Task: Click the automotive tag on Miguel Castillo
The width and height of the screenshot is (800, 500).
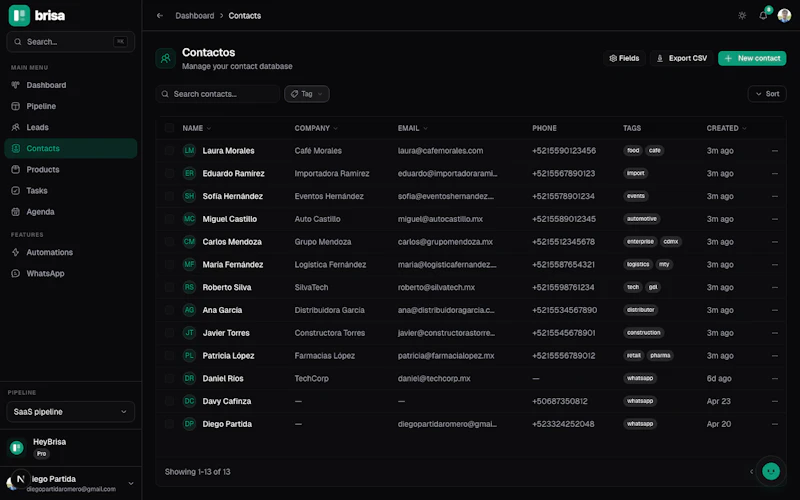Action: click(x=642, y=219)
